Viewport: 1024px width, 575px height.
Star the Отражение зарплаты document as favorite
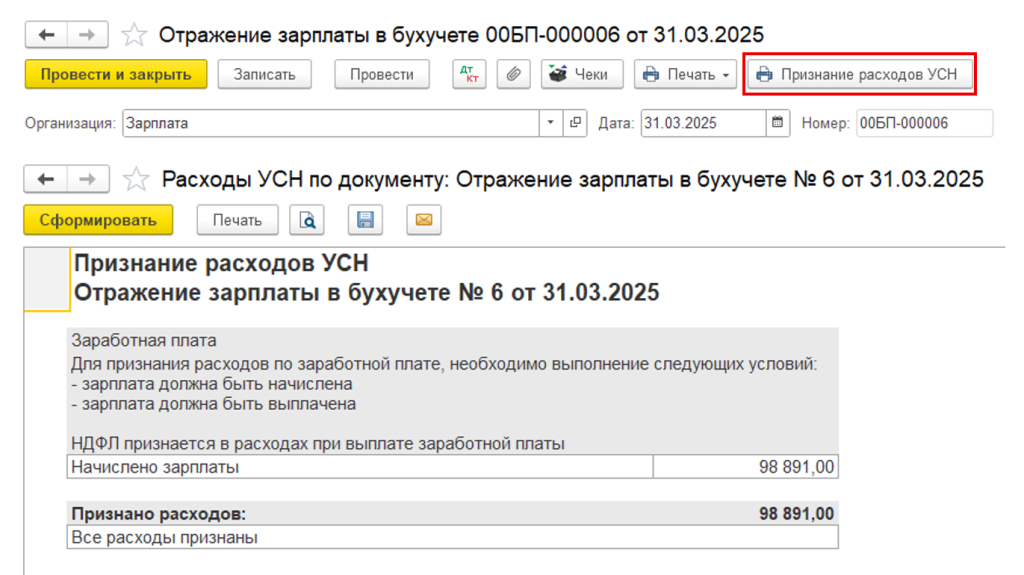(134, 35)
